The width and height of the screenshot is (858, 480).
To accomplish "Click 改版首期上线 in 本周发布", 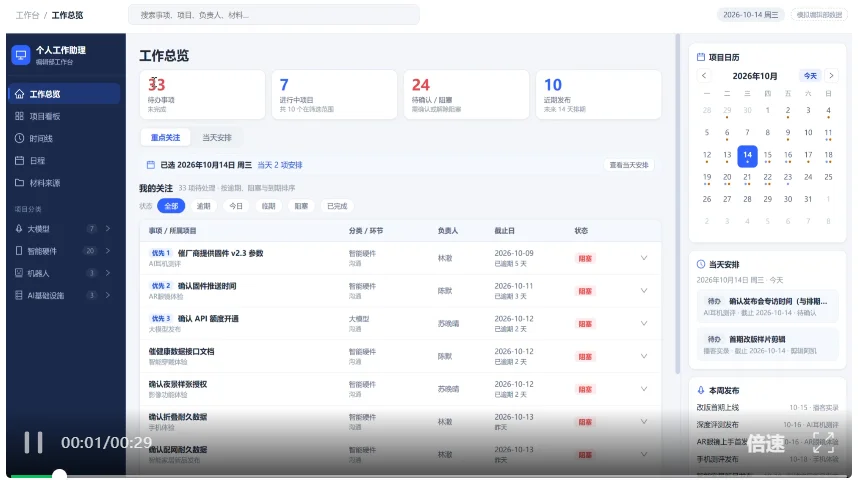I will pyautogui.click(x=717, y=407).
